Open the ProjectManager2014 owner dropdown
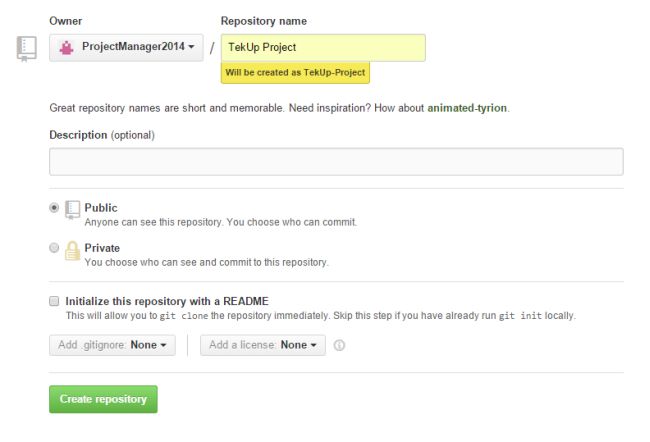 [126, 48]
